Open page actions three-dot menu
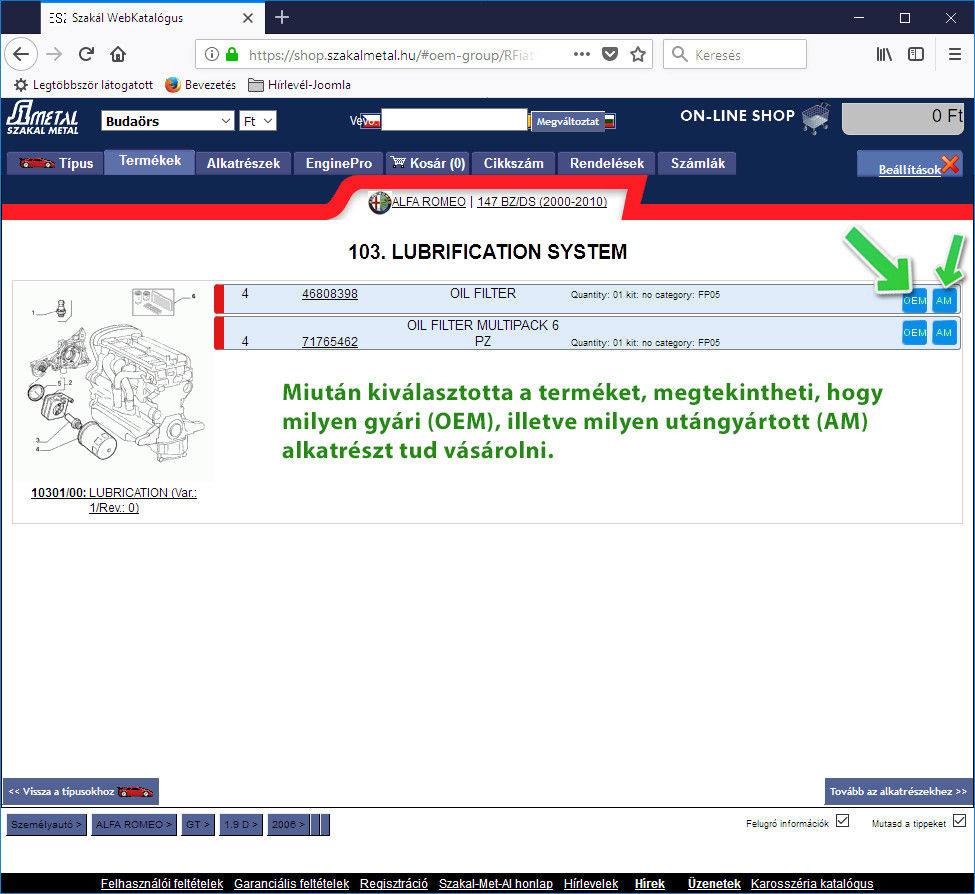Screen dimensions: 975x894 [582, 54]
